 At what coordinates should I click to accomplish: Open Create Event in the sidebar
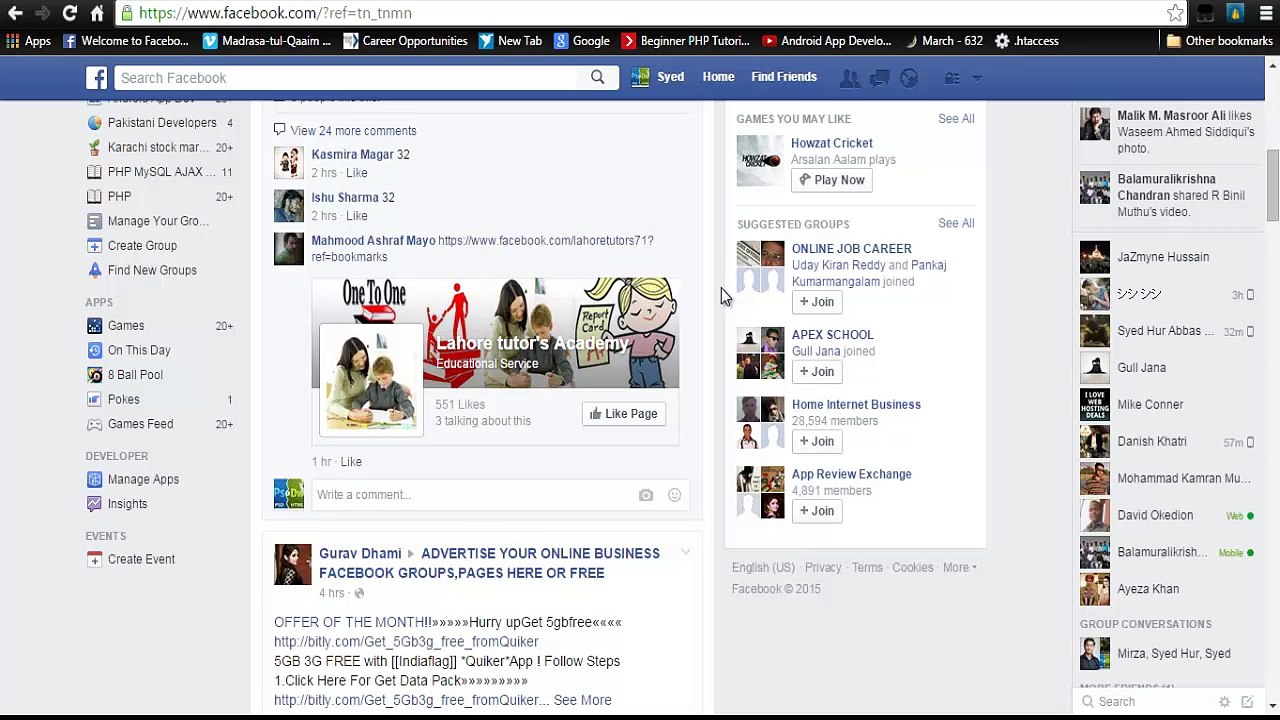click(141, 560)
